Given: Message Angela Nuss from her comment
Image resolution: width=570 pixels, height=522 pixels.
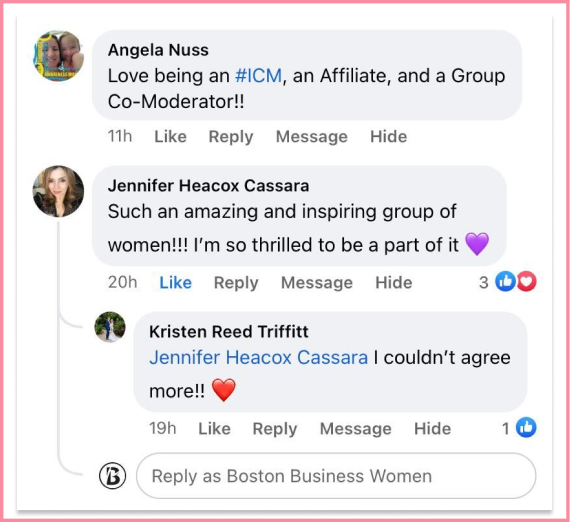Looking at the screenshot, I should (312, 137).
